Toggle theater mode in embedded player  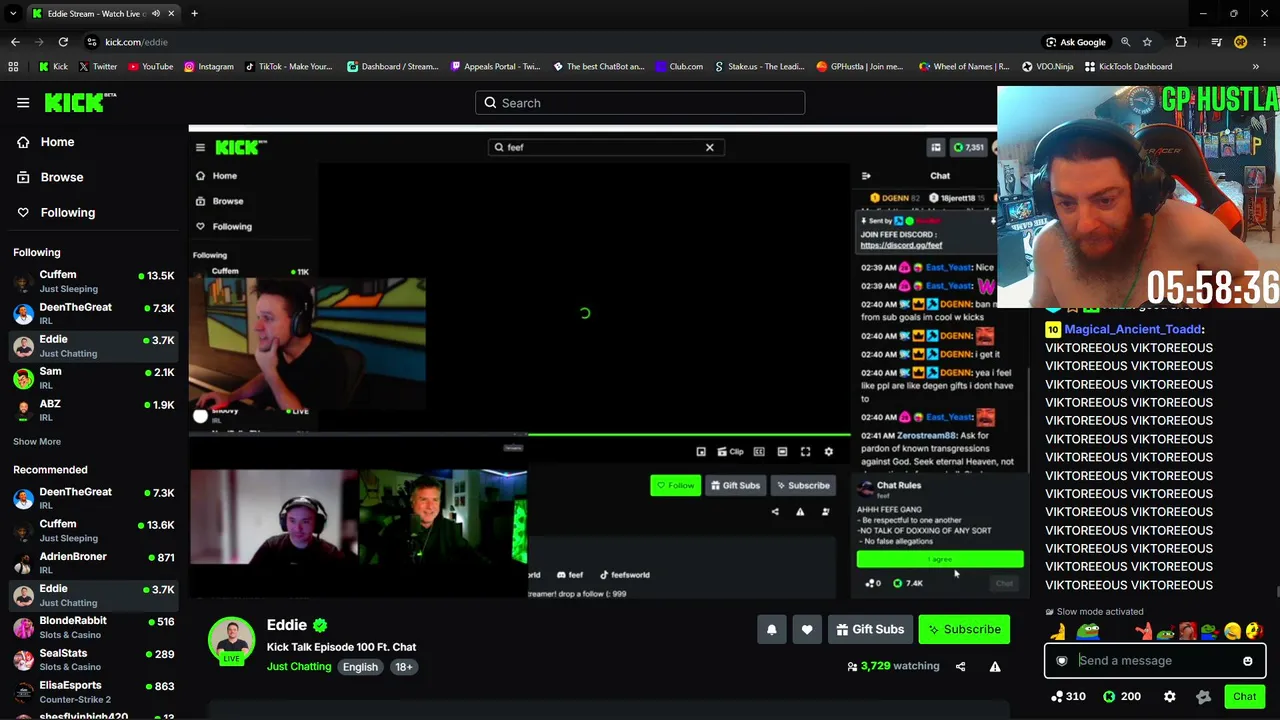click(782, 452)
